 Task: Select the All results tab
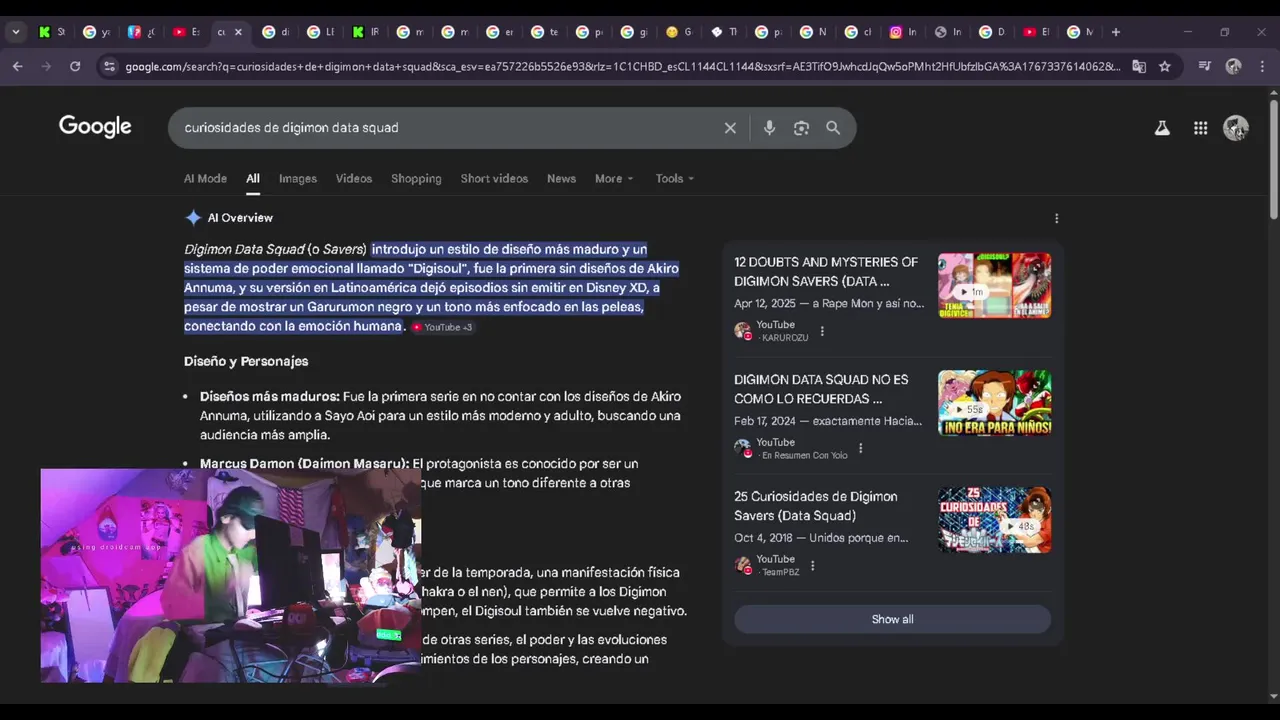pyautogui.click(x=253, y=179)
